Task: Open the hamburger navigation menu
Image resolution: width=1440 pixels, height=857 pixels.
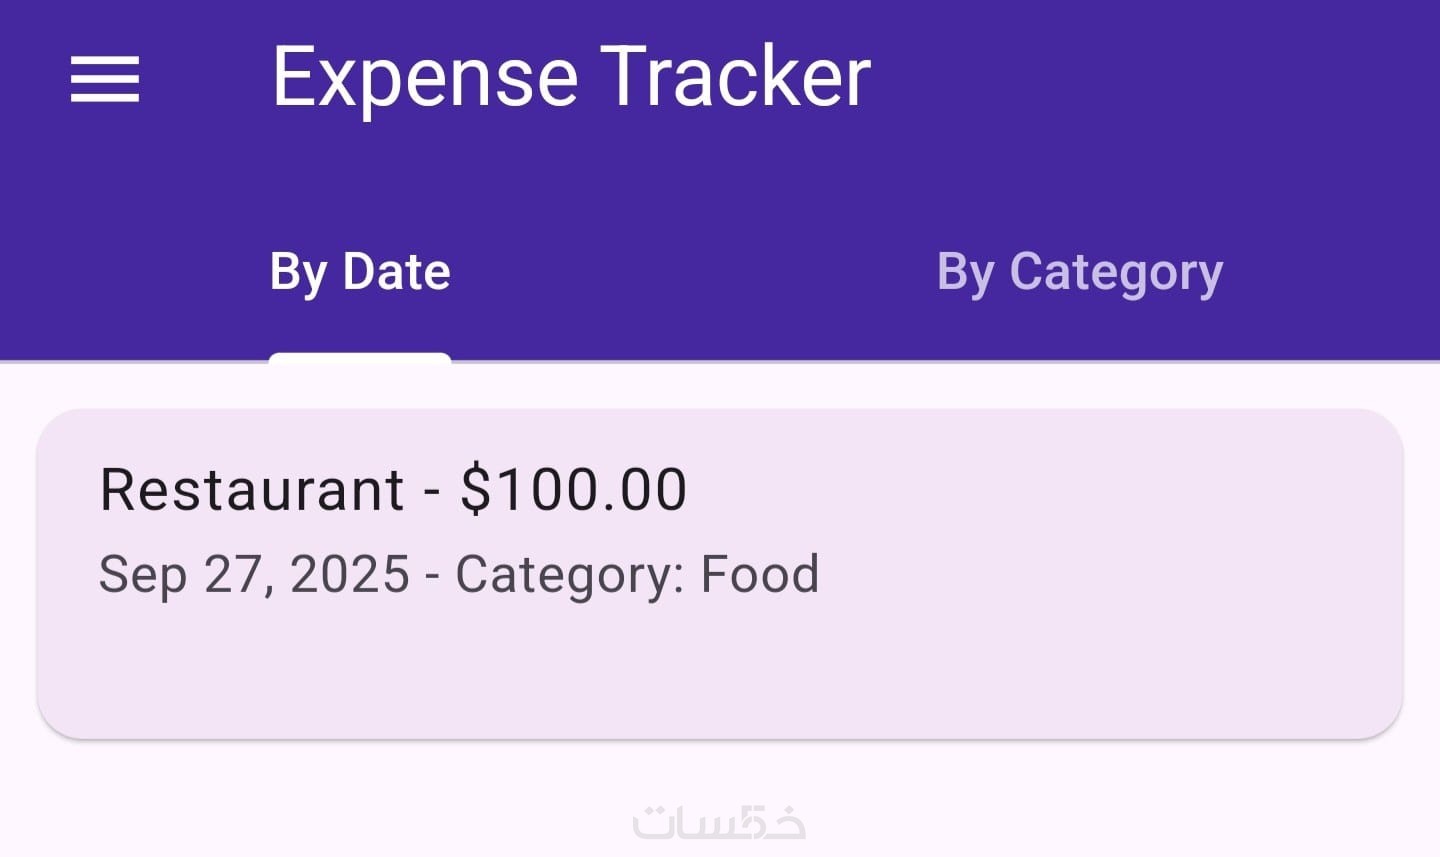Action: point(105,79)
